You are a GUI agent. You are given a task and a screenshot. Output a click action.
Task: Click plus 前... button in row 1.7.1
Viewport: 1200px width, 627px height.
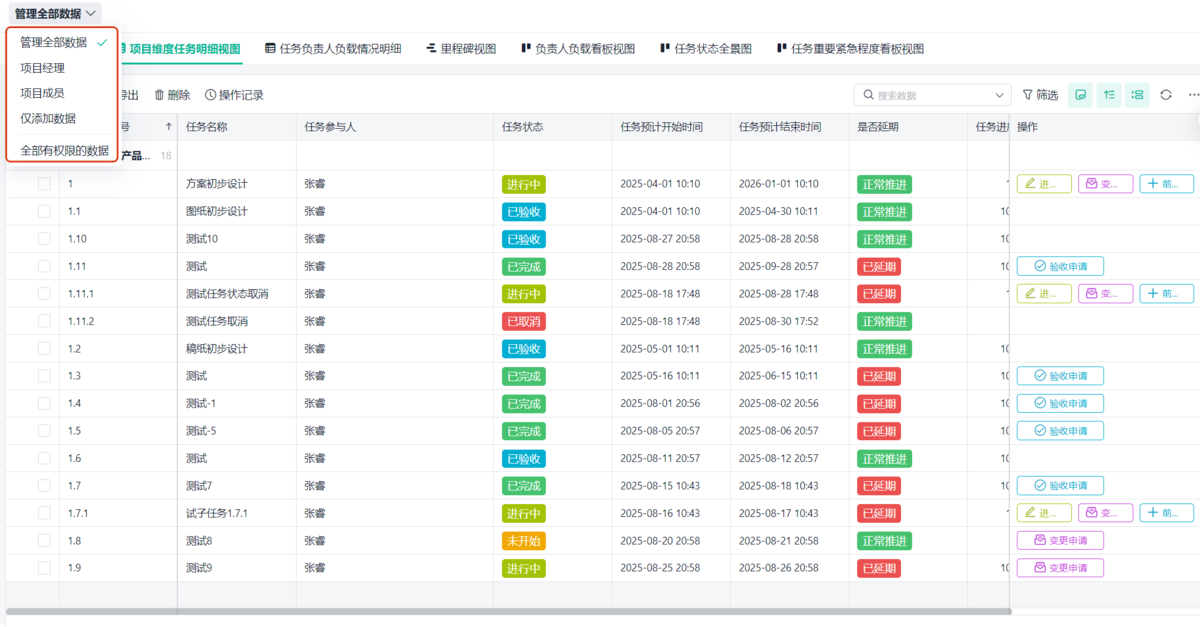(1166, 513)
